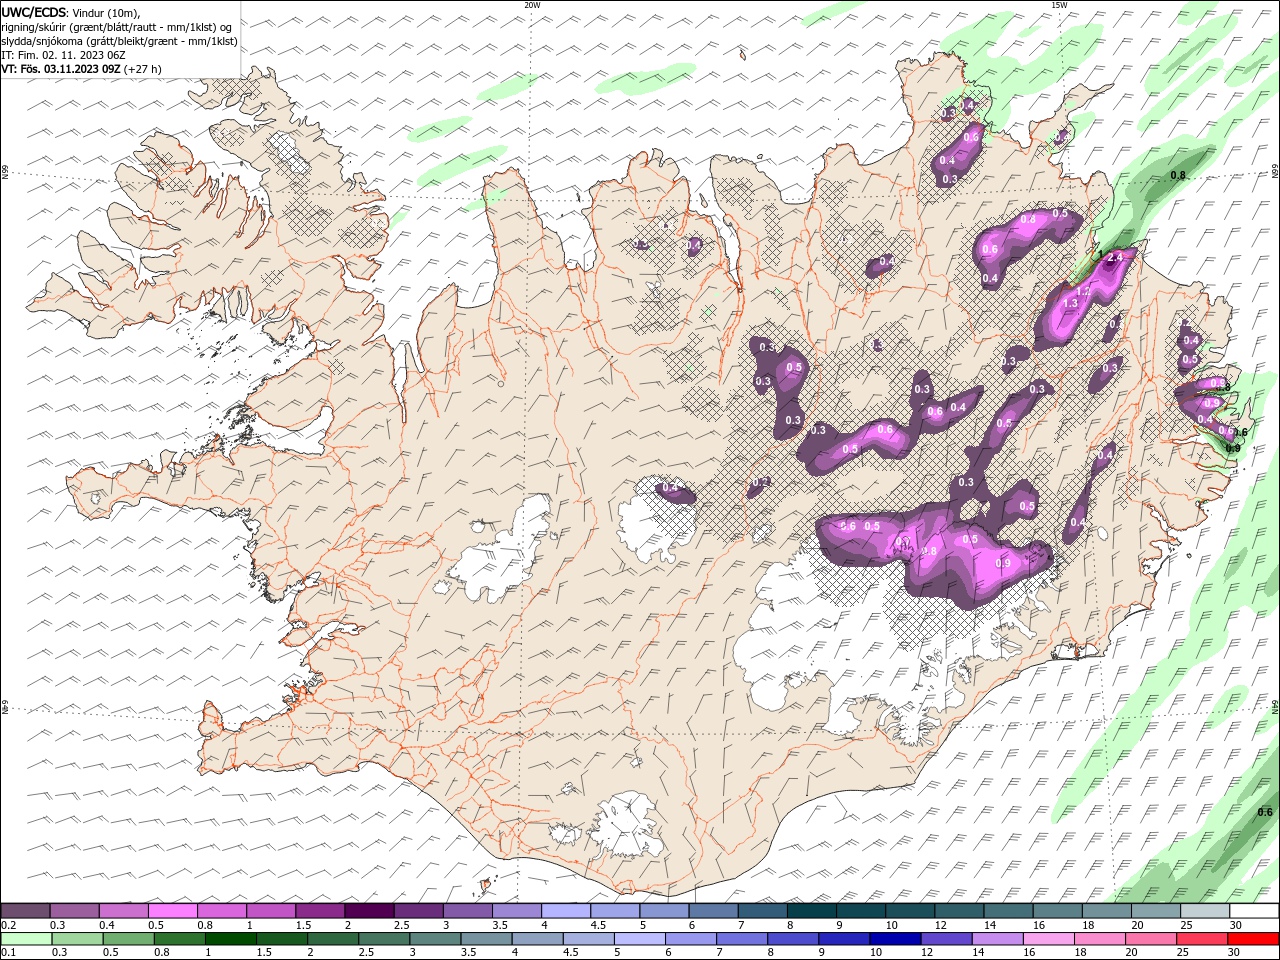The width and height of the screenshot is (1280, 960).
Task: Click the snow legend swatch starting at 0.5
Action: 172,911
